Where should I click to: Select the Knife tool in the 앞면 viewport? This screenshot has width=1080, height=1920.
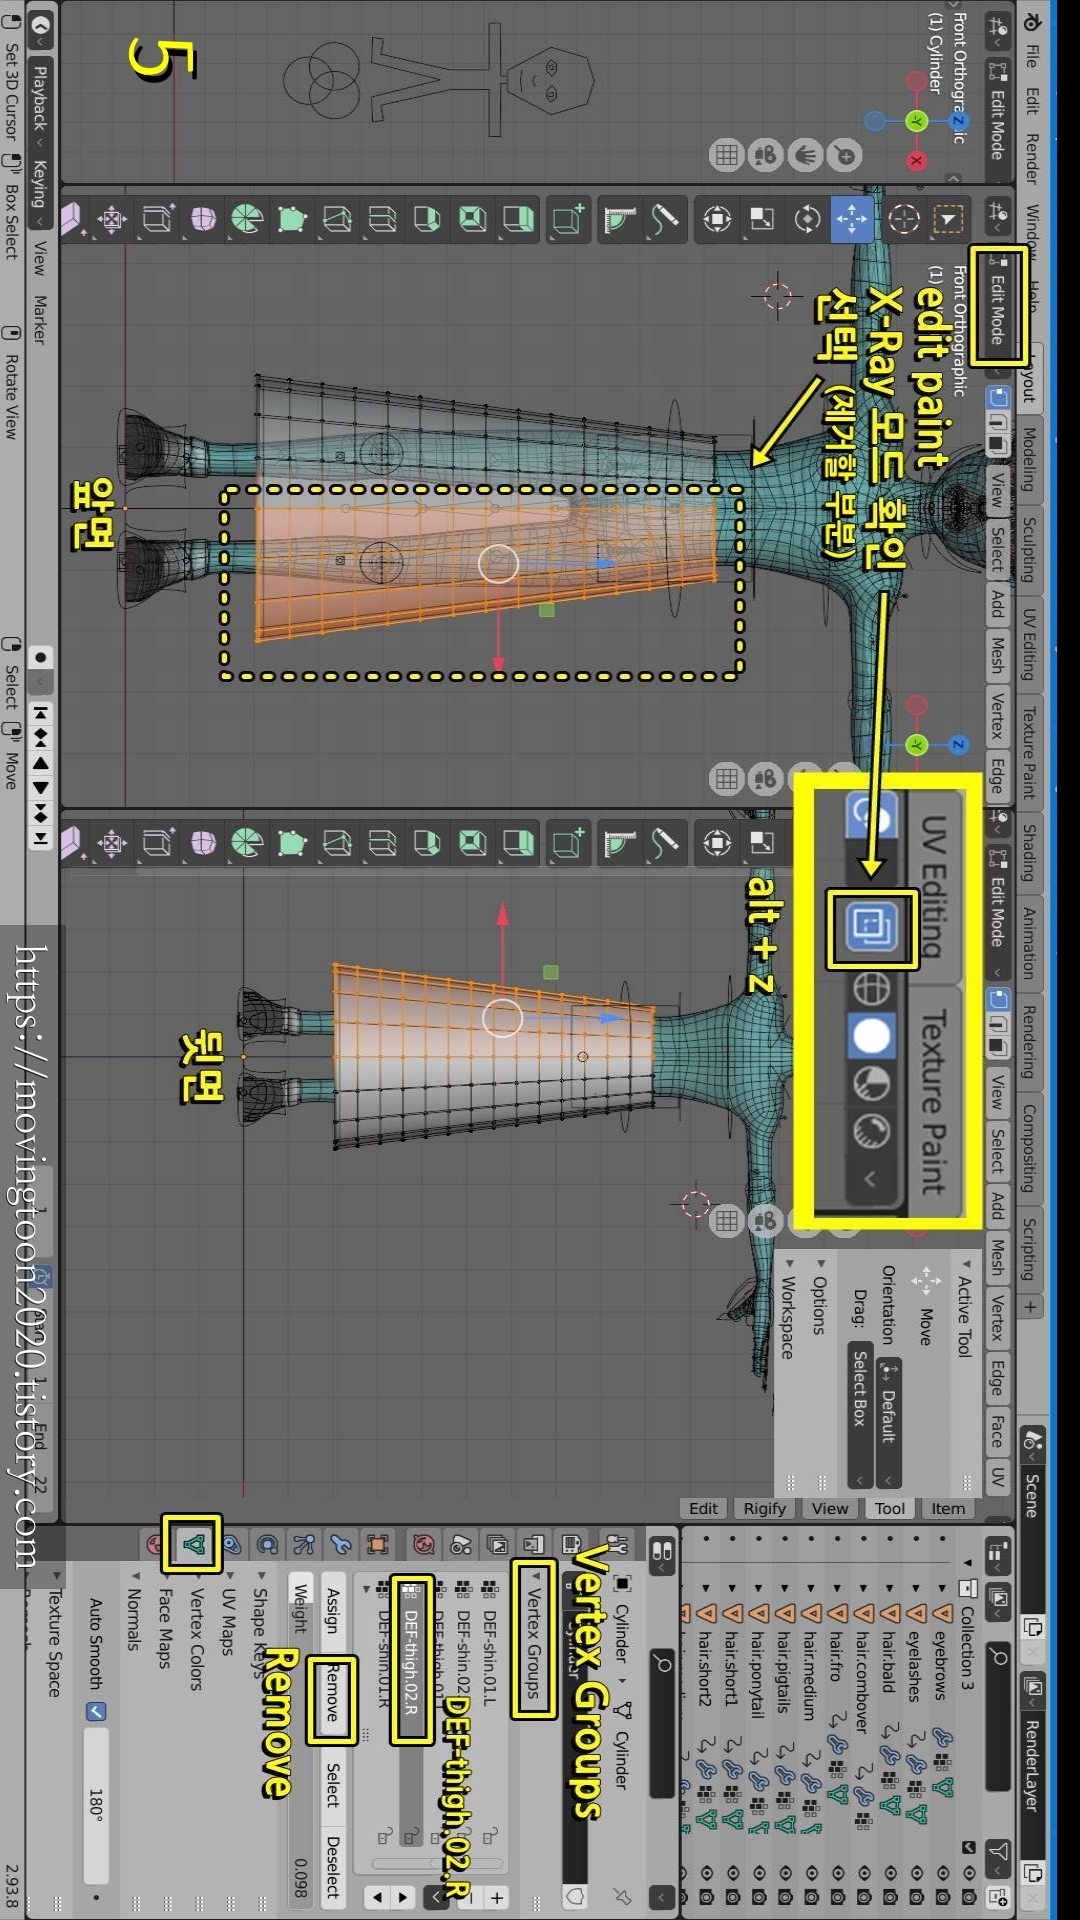[x=337, y=219]
